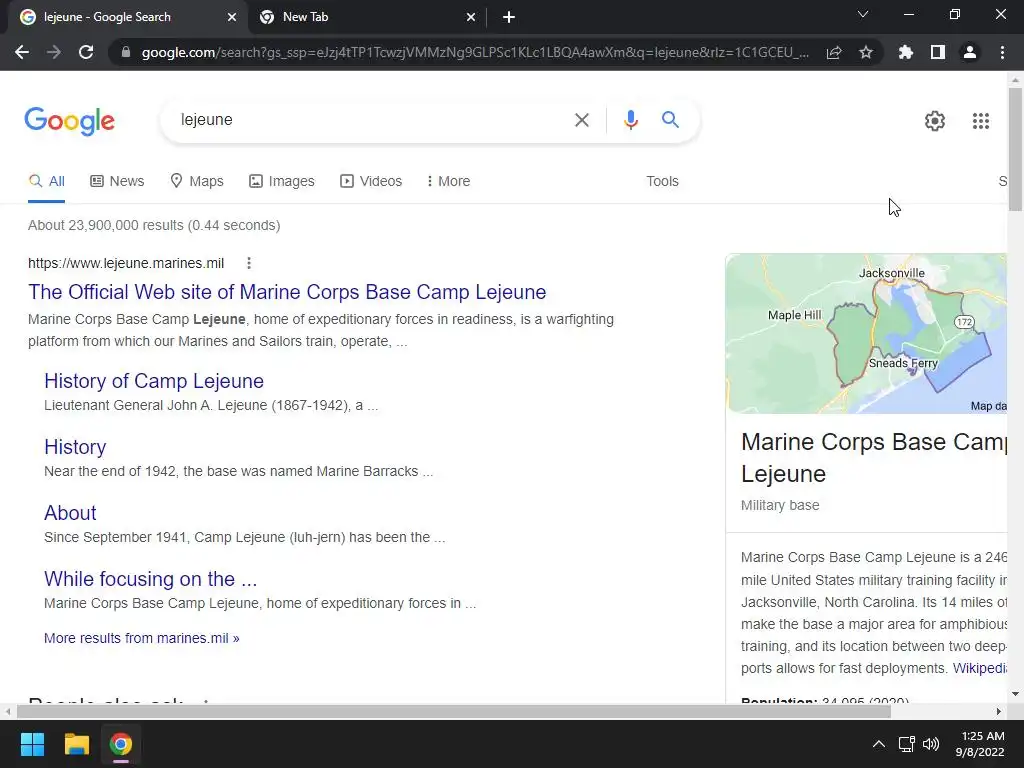Screen dimensions: 1024x768
Task: Open Camp Lejeune map thumbnail
Action: [866, 334]
